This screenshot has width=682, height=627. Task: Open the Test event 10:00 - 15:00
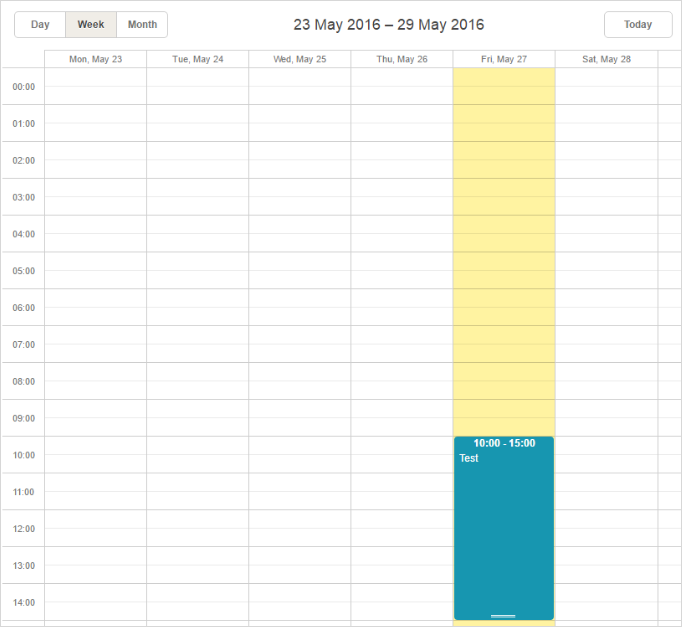[x=504, y=528]
